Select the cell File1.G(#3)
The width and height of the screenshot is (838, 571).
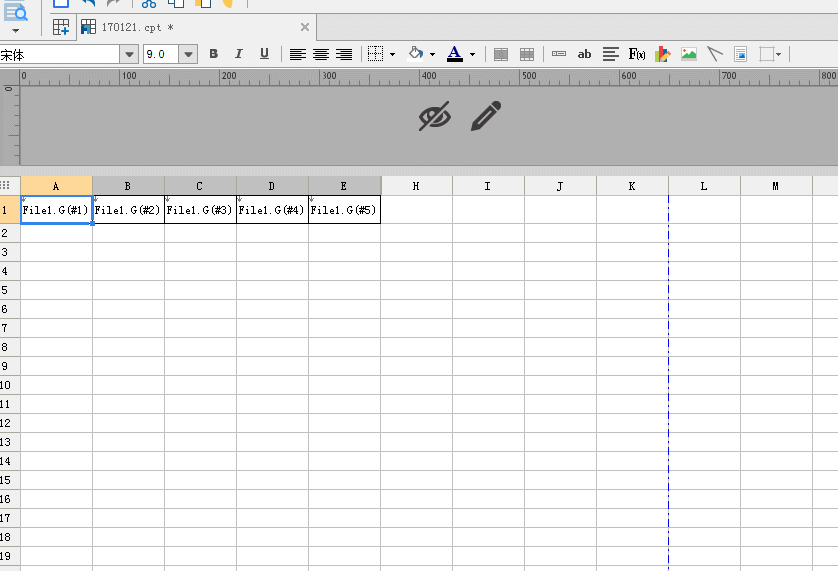click(x=200, y=210)
